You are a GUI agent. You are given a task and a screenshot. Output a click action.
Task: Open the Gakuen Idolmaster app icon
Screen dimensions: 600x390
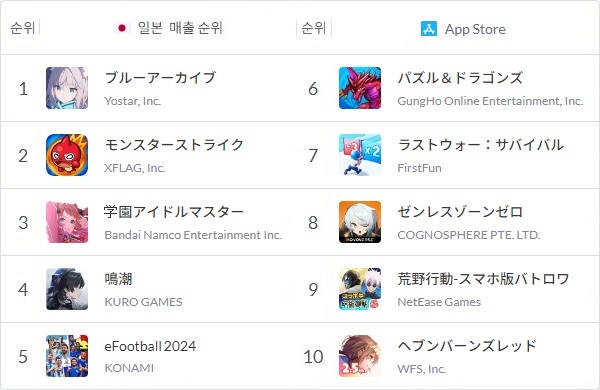coord(67,222)
